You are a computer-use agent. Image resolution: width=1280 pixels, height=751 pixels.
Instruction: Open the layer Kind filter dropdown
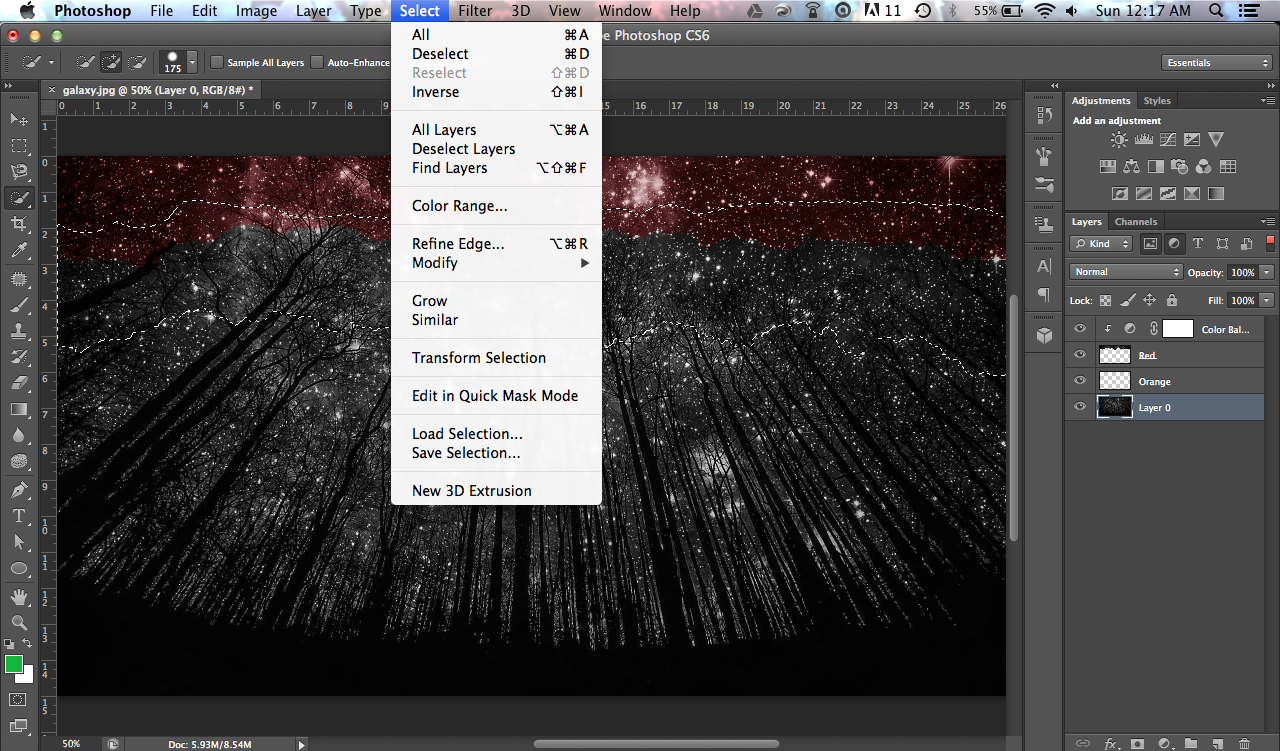[x=1101, y=243]
